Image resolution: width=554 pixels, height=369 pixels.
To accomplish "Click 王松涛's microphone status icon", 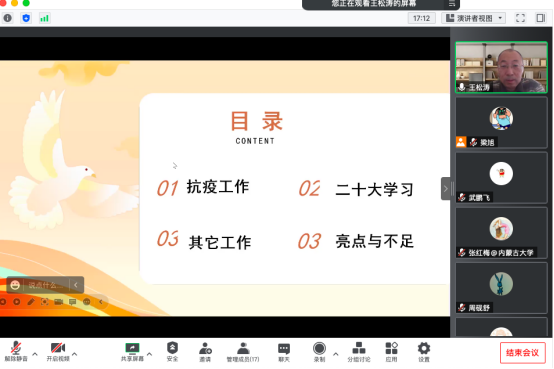I will pyautogui.click(x=462, y=87).
